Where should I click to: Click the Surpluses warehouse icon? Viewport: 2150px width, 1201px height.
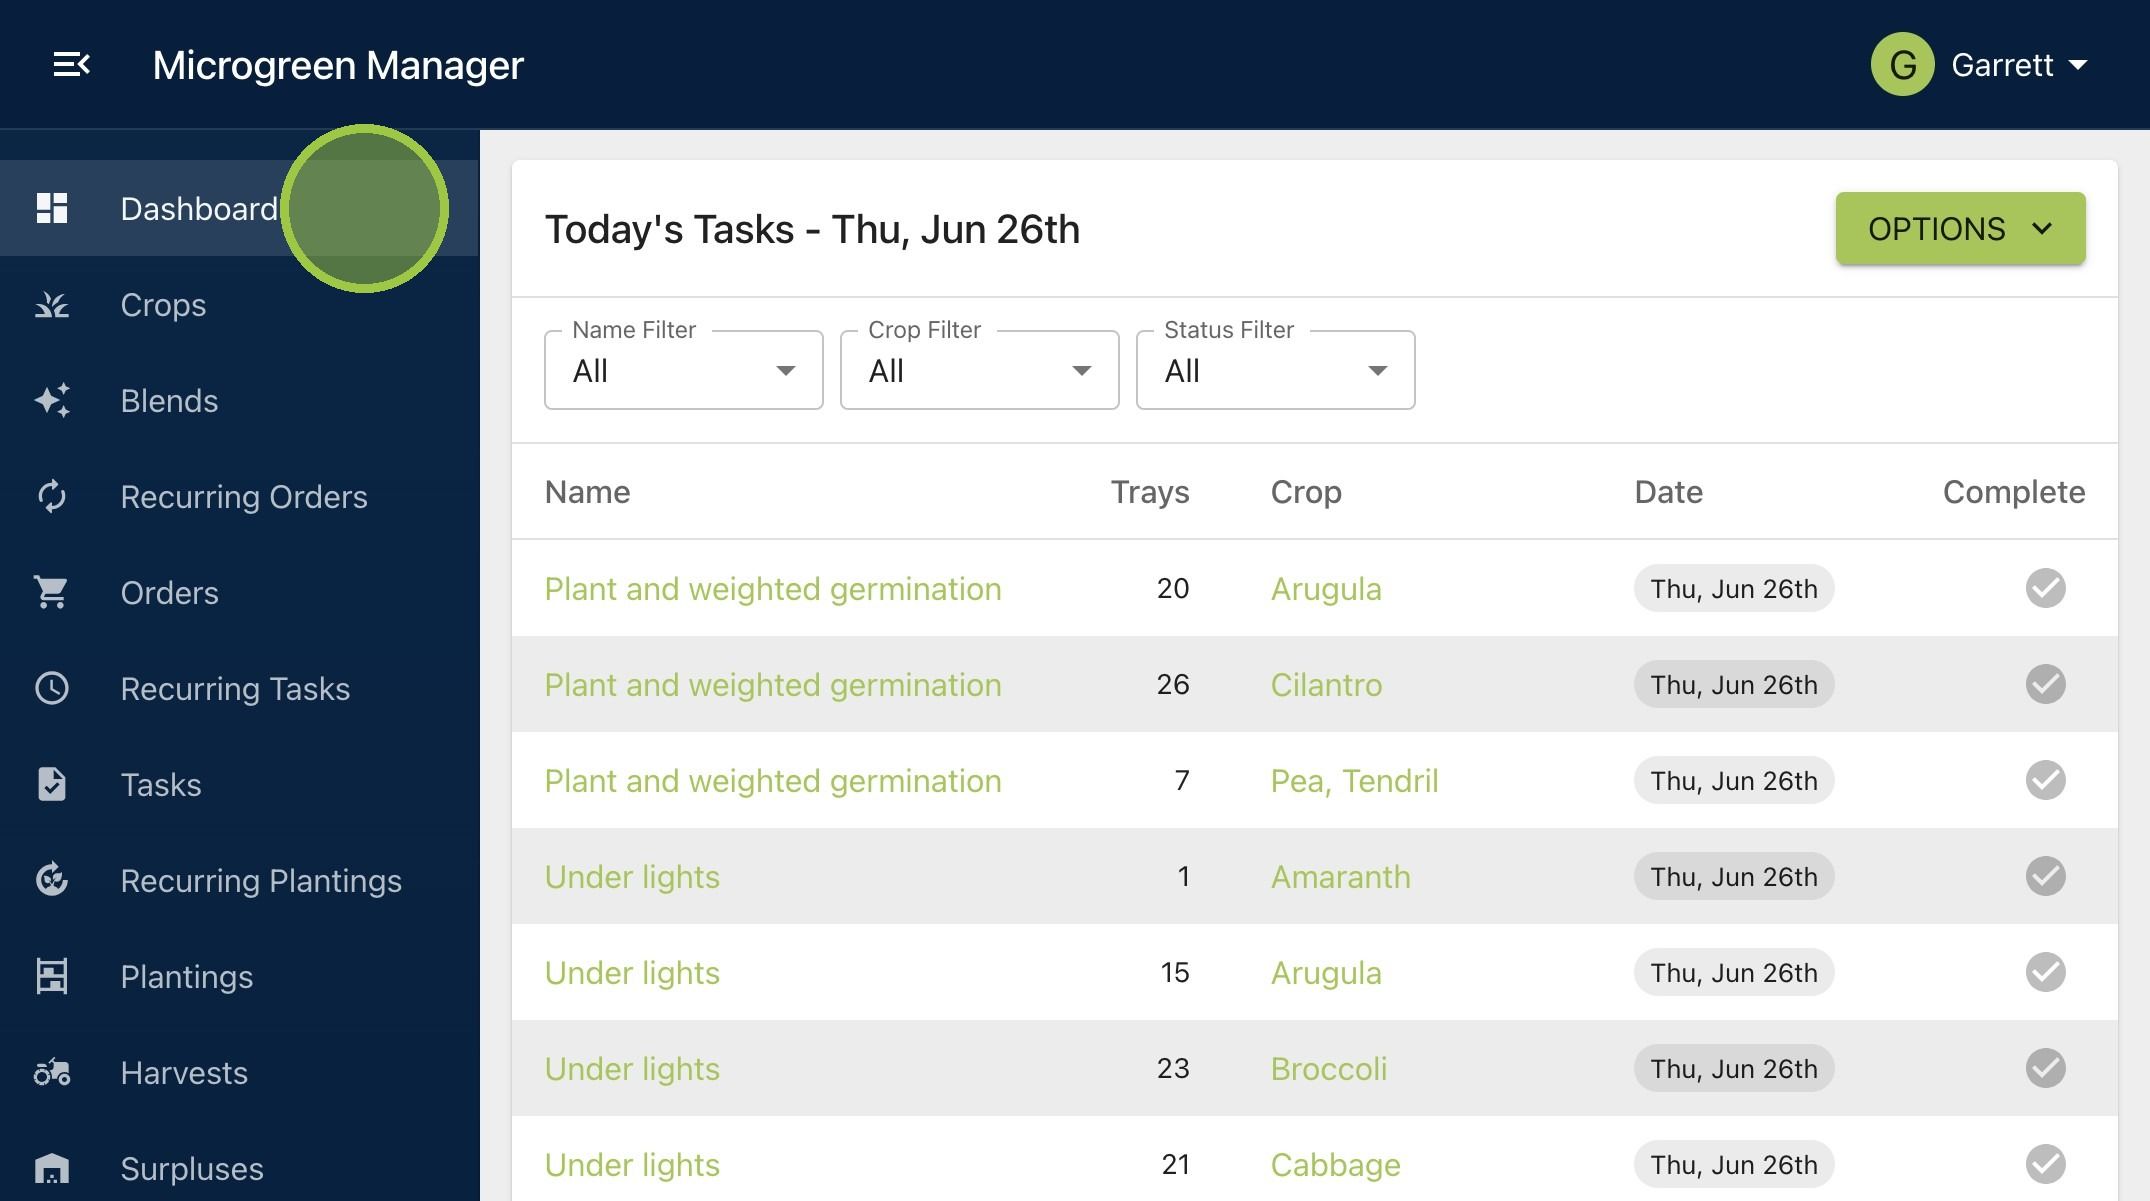(52, 1168)
